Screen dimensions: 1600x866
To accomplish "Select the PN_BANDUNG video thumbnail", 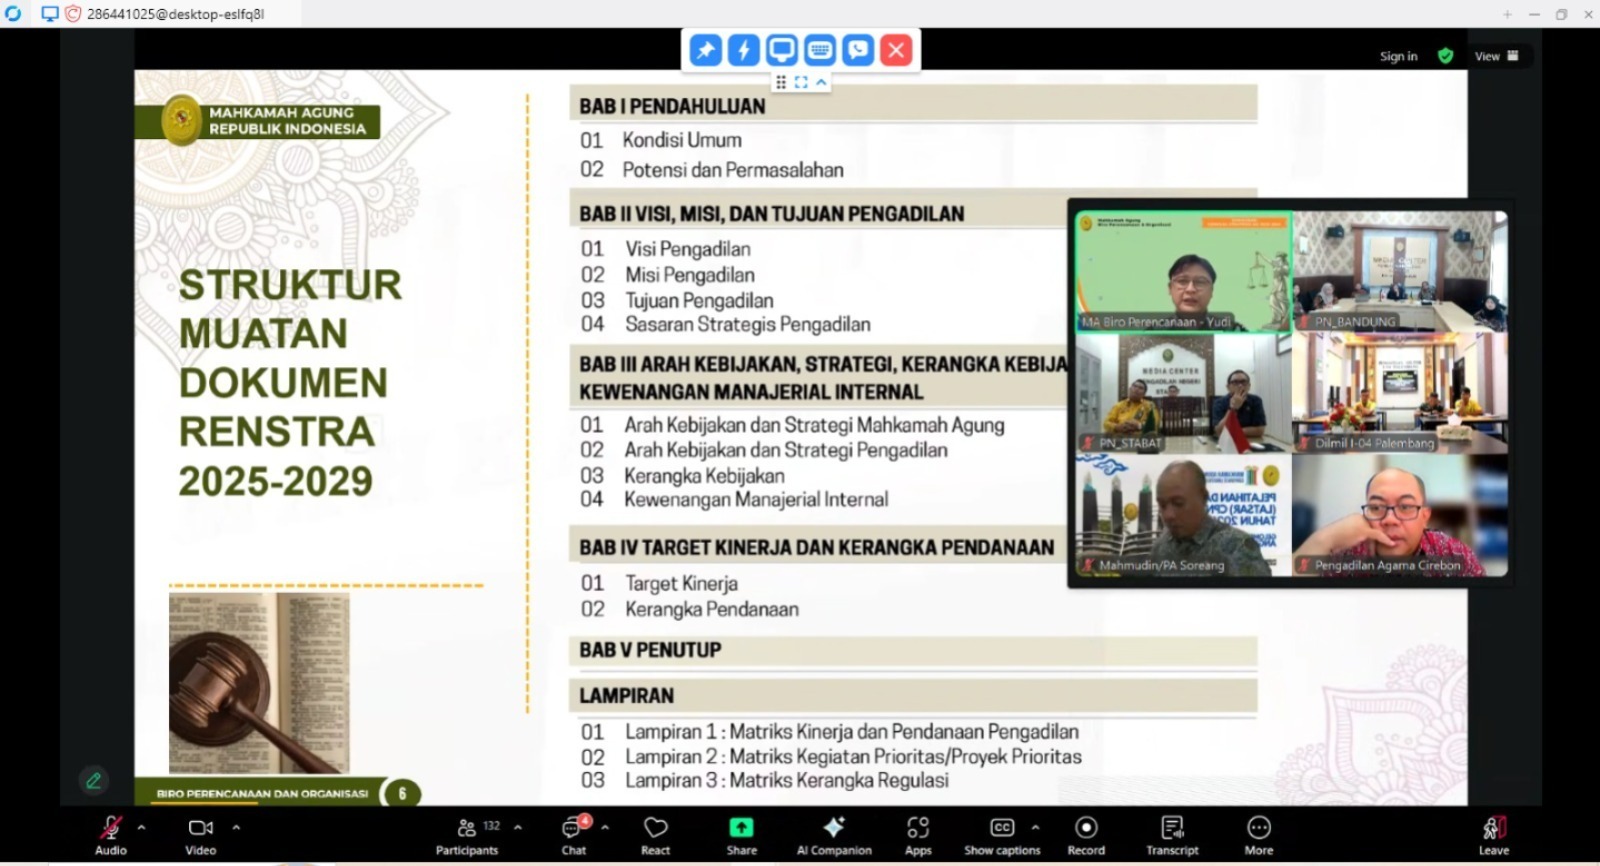I will click(x=1399, y=270).
